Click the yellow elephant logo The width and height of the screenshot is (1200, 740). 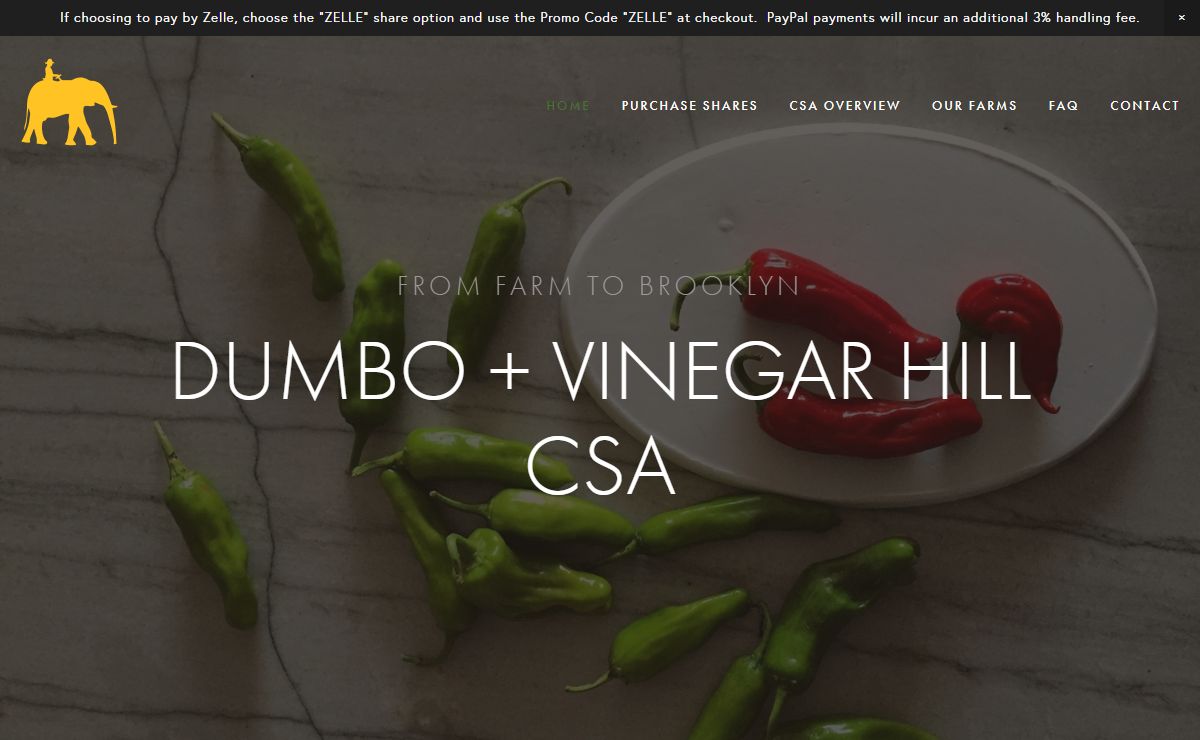70,103
